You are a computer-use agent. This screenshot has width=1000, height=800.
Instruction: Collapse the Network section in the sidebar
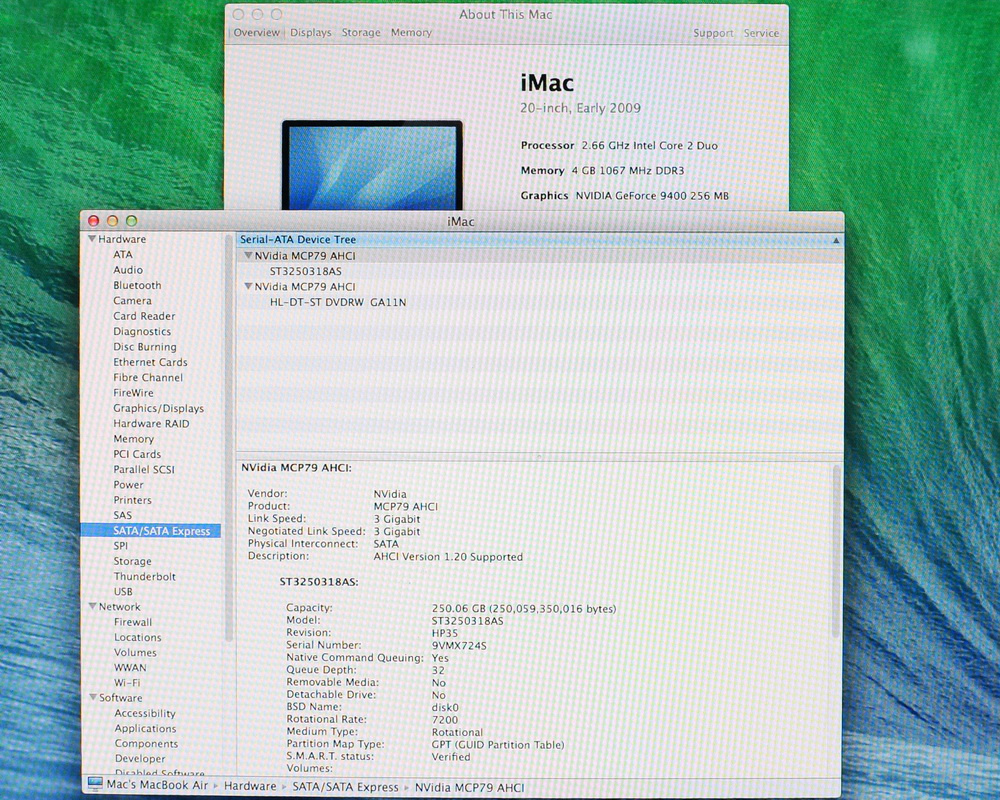92,606
